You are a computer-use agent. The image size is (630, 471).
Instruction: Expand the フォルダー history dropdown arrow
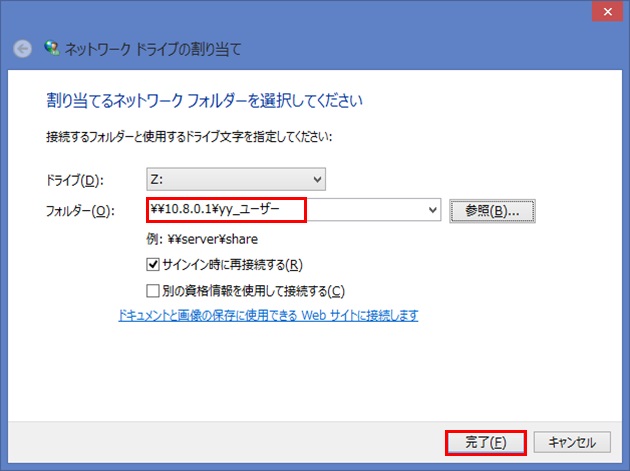pos(433,210)
